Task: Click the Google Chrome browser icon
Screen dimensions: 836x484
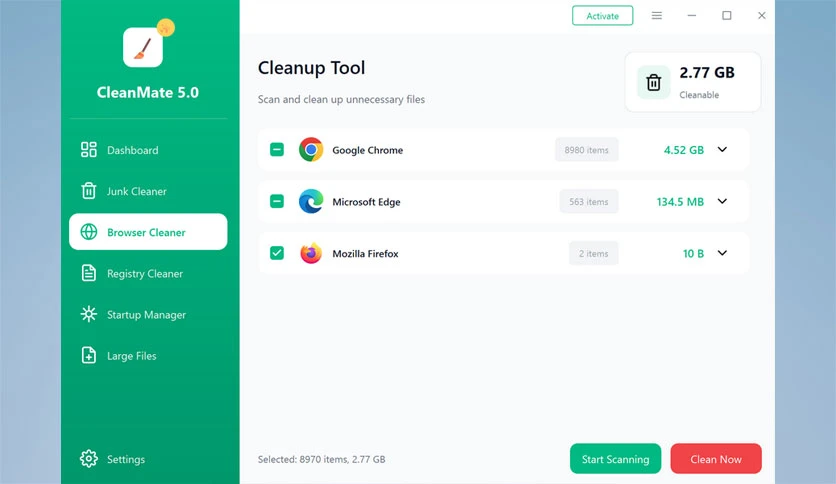Action: [311, 150]
